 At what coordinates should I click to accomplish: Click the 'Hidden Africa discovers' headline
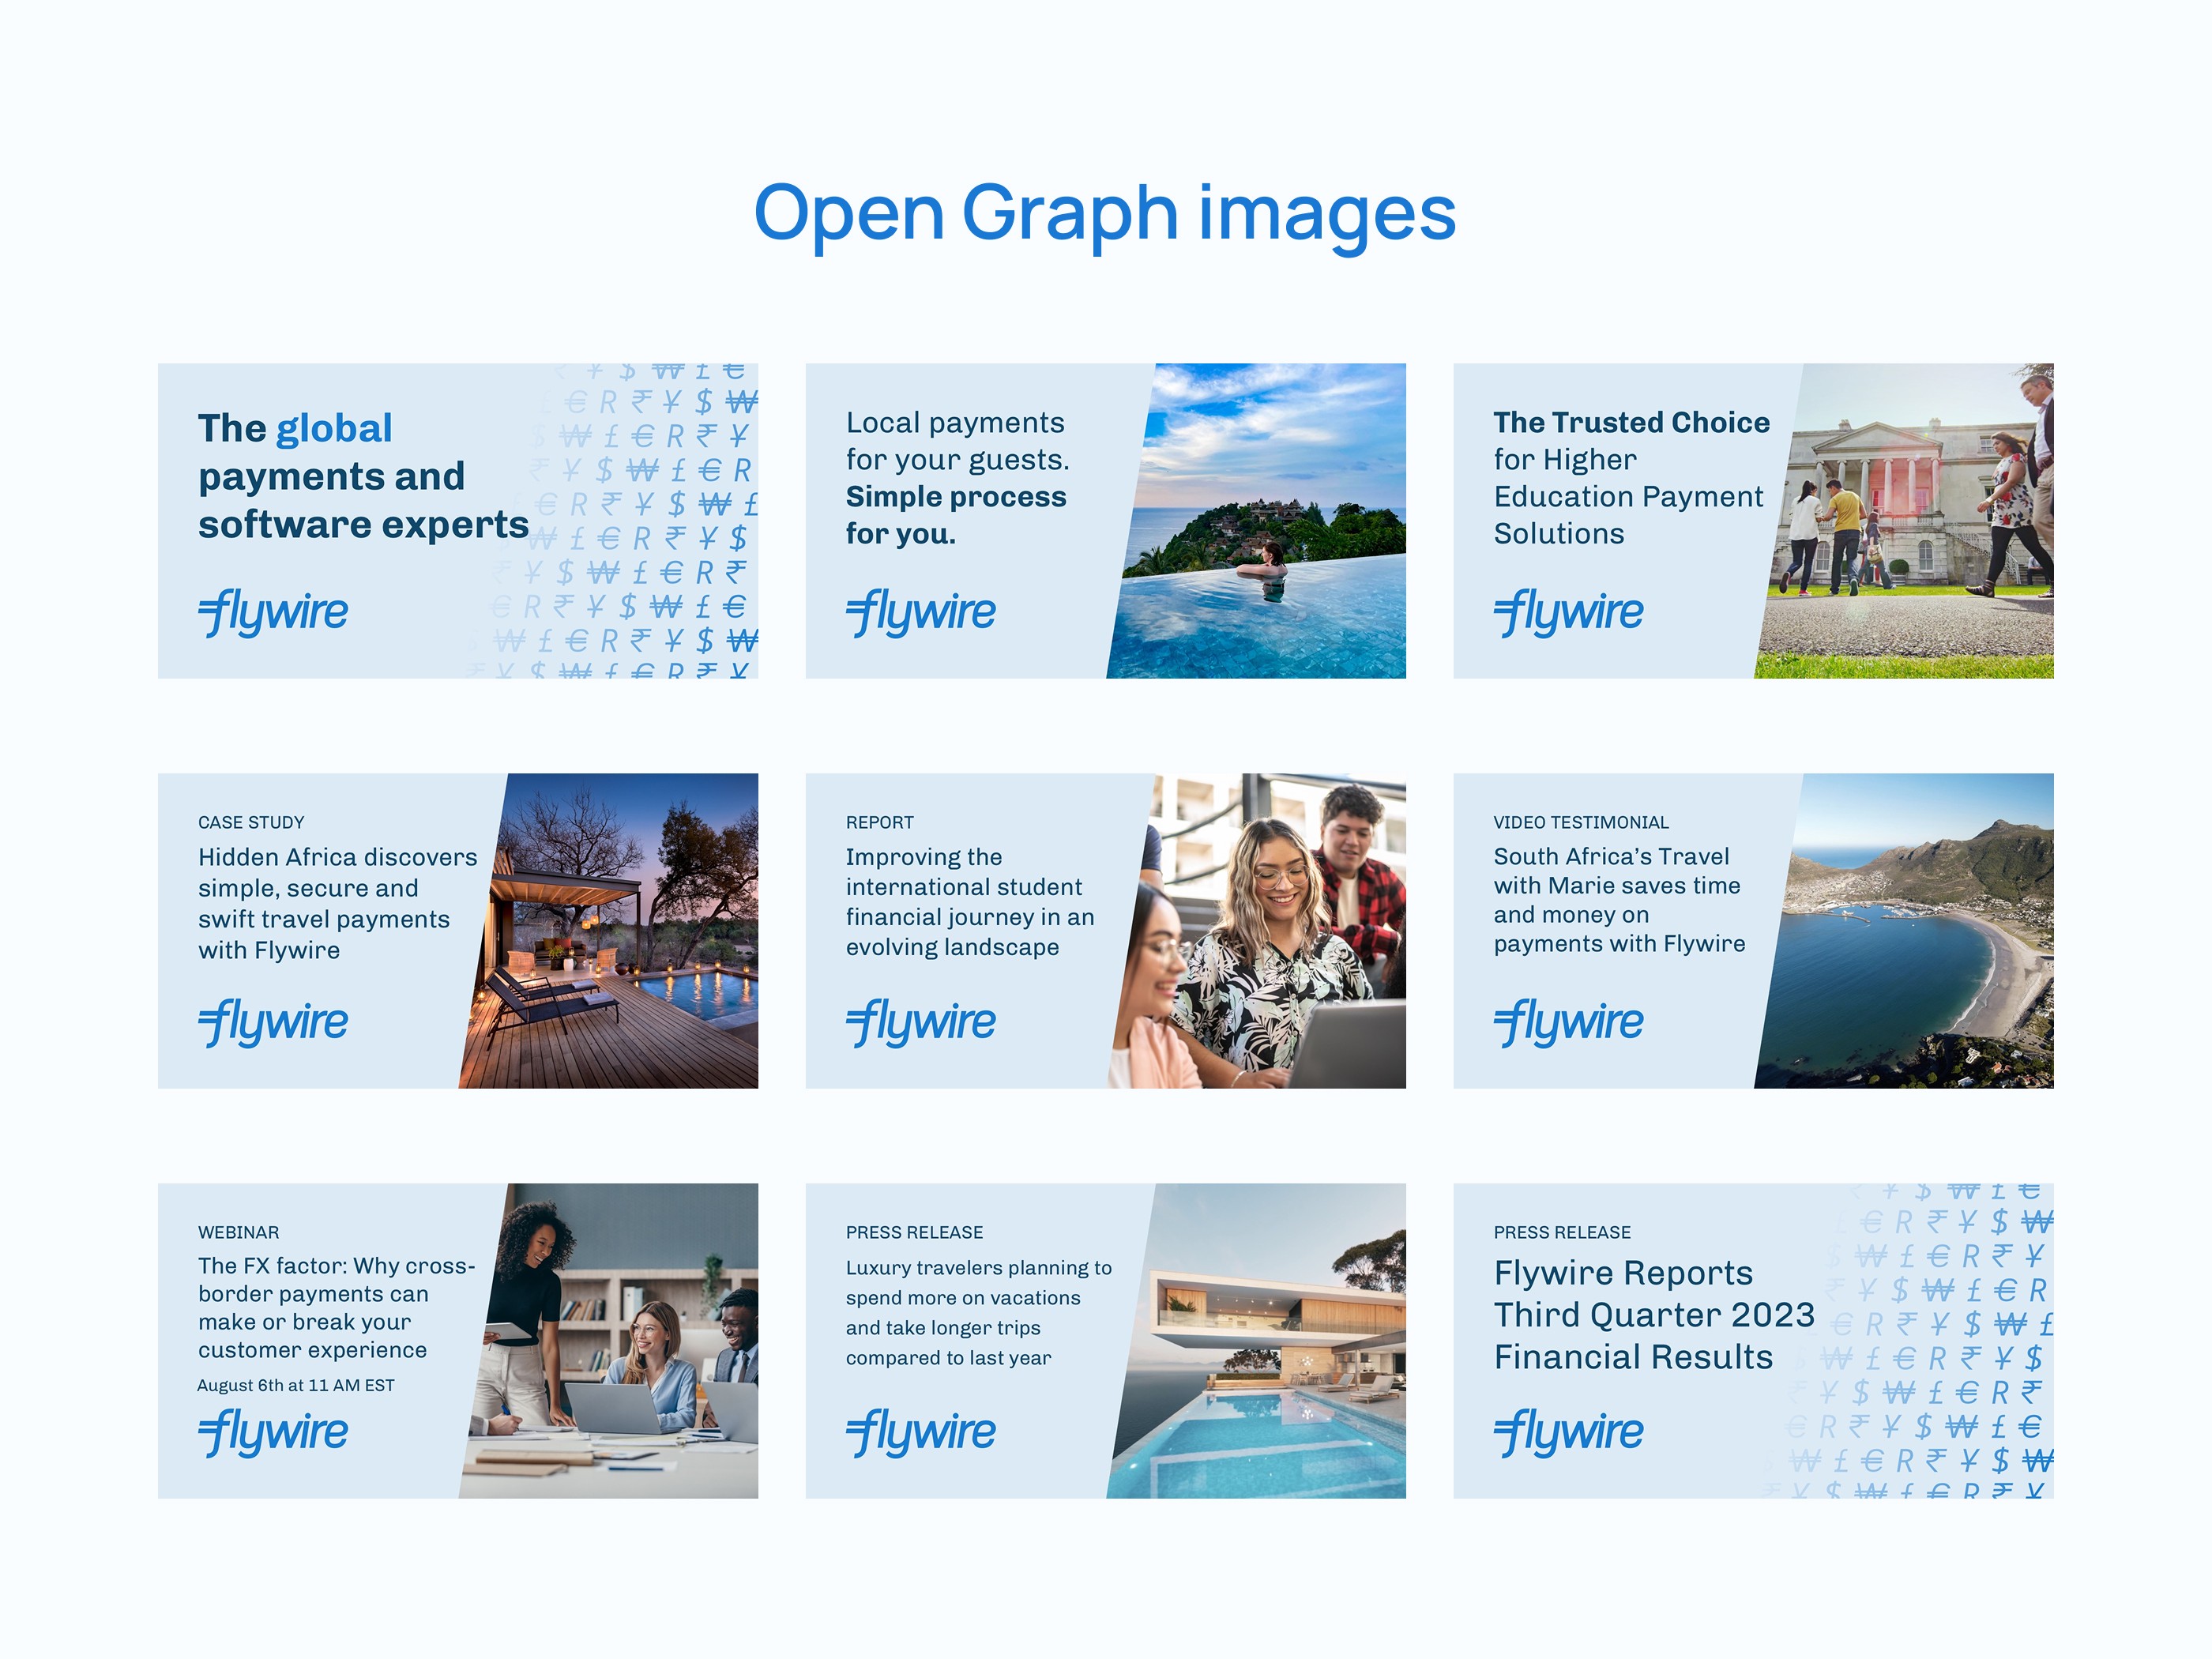pyautogui.click(x=338, y=904)
